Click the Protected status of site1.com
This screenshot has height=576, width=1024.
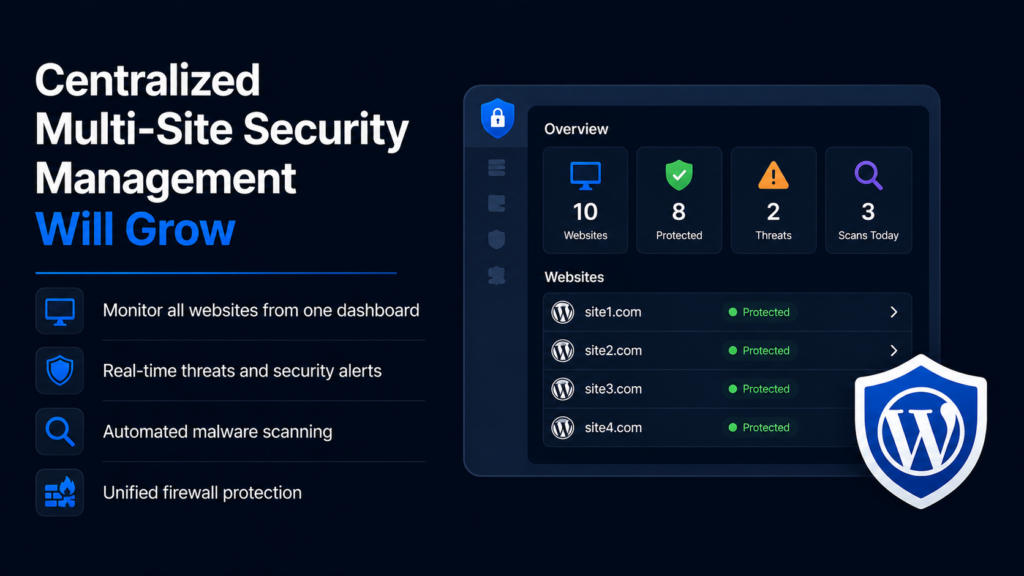759,312
